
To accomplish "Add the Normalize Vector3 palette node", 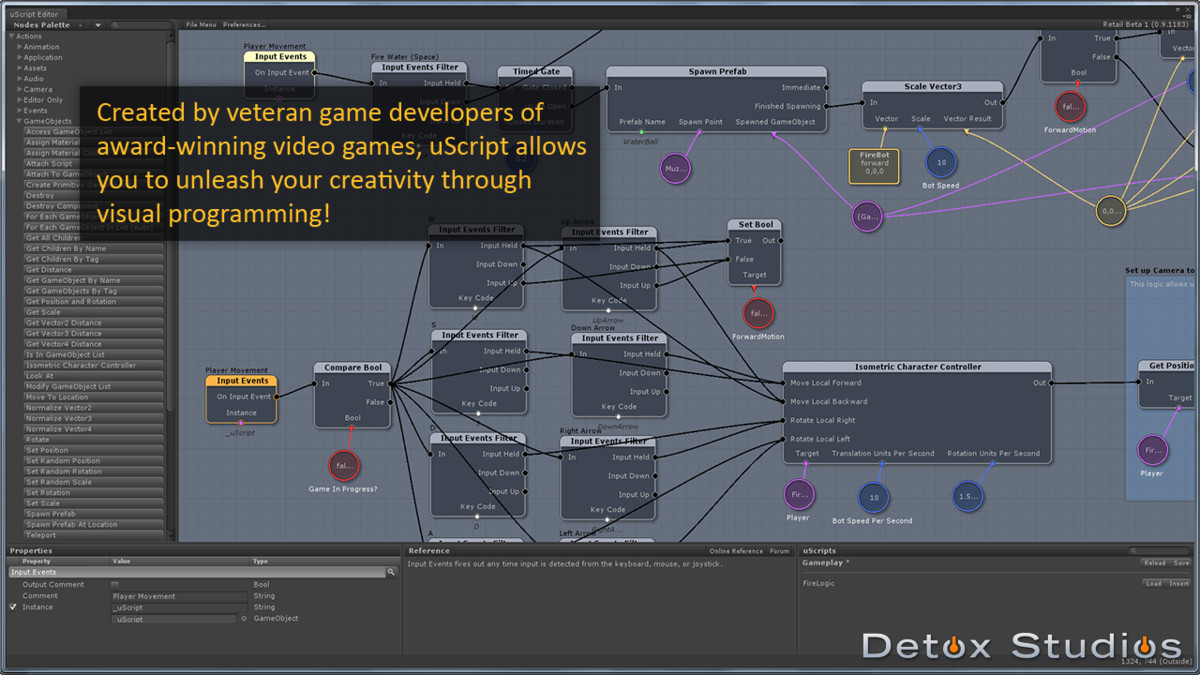I will coord(93,418).
